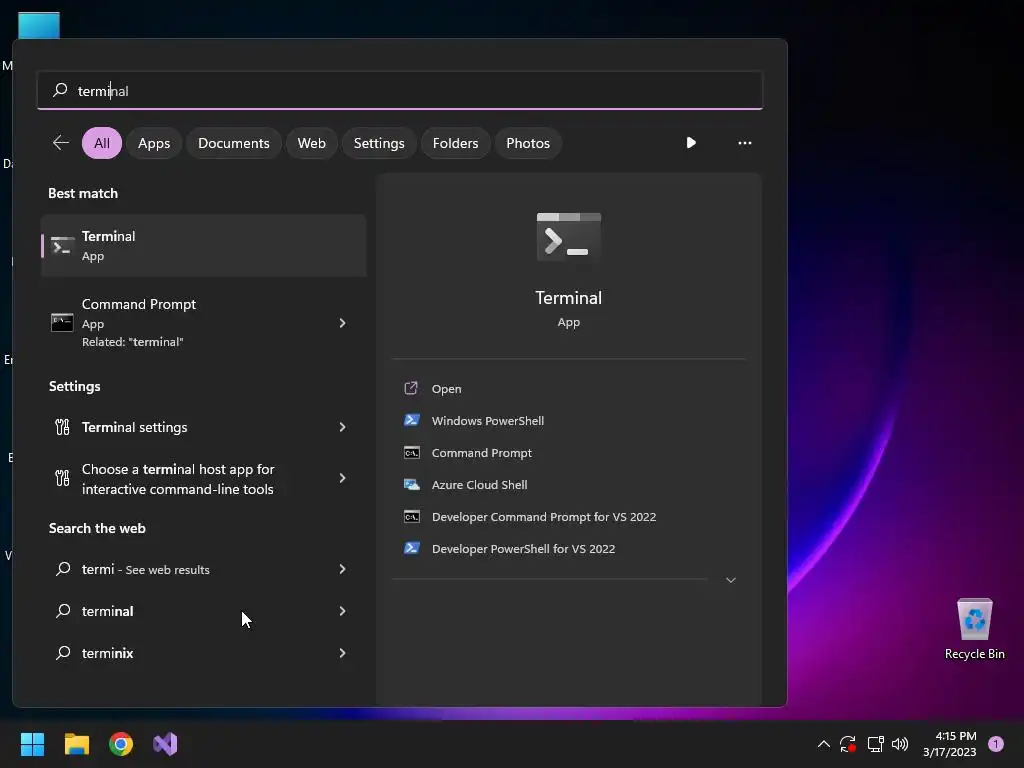Expand Terminal settings chevron

(x=342, y=427)
